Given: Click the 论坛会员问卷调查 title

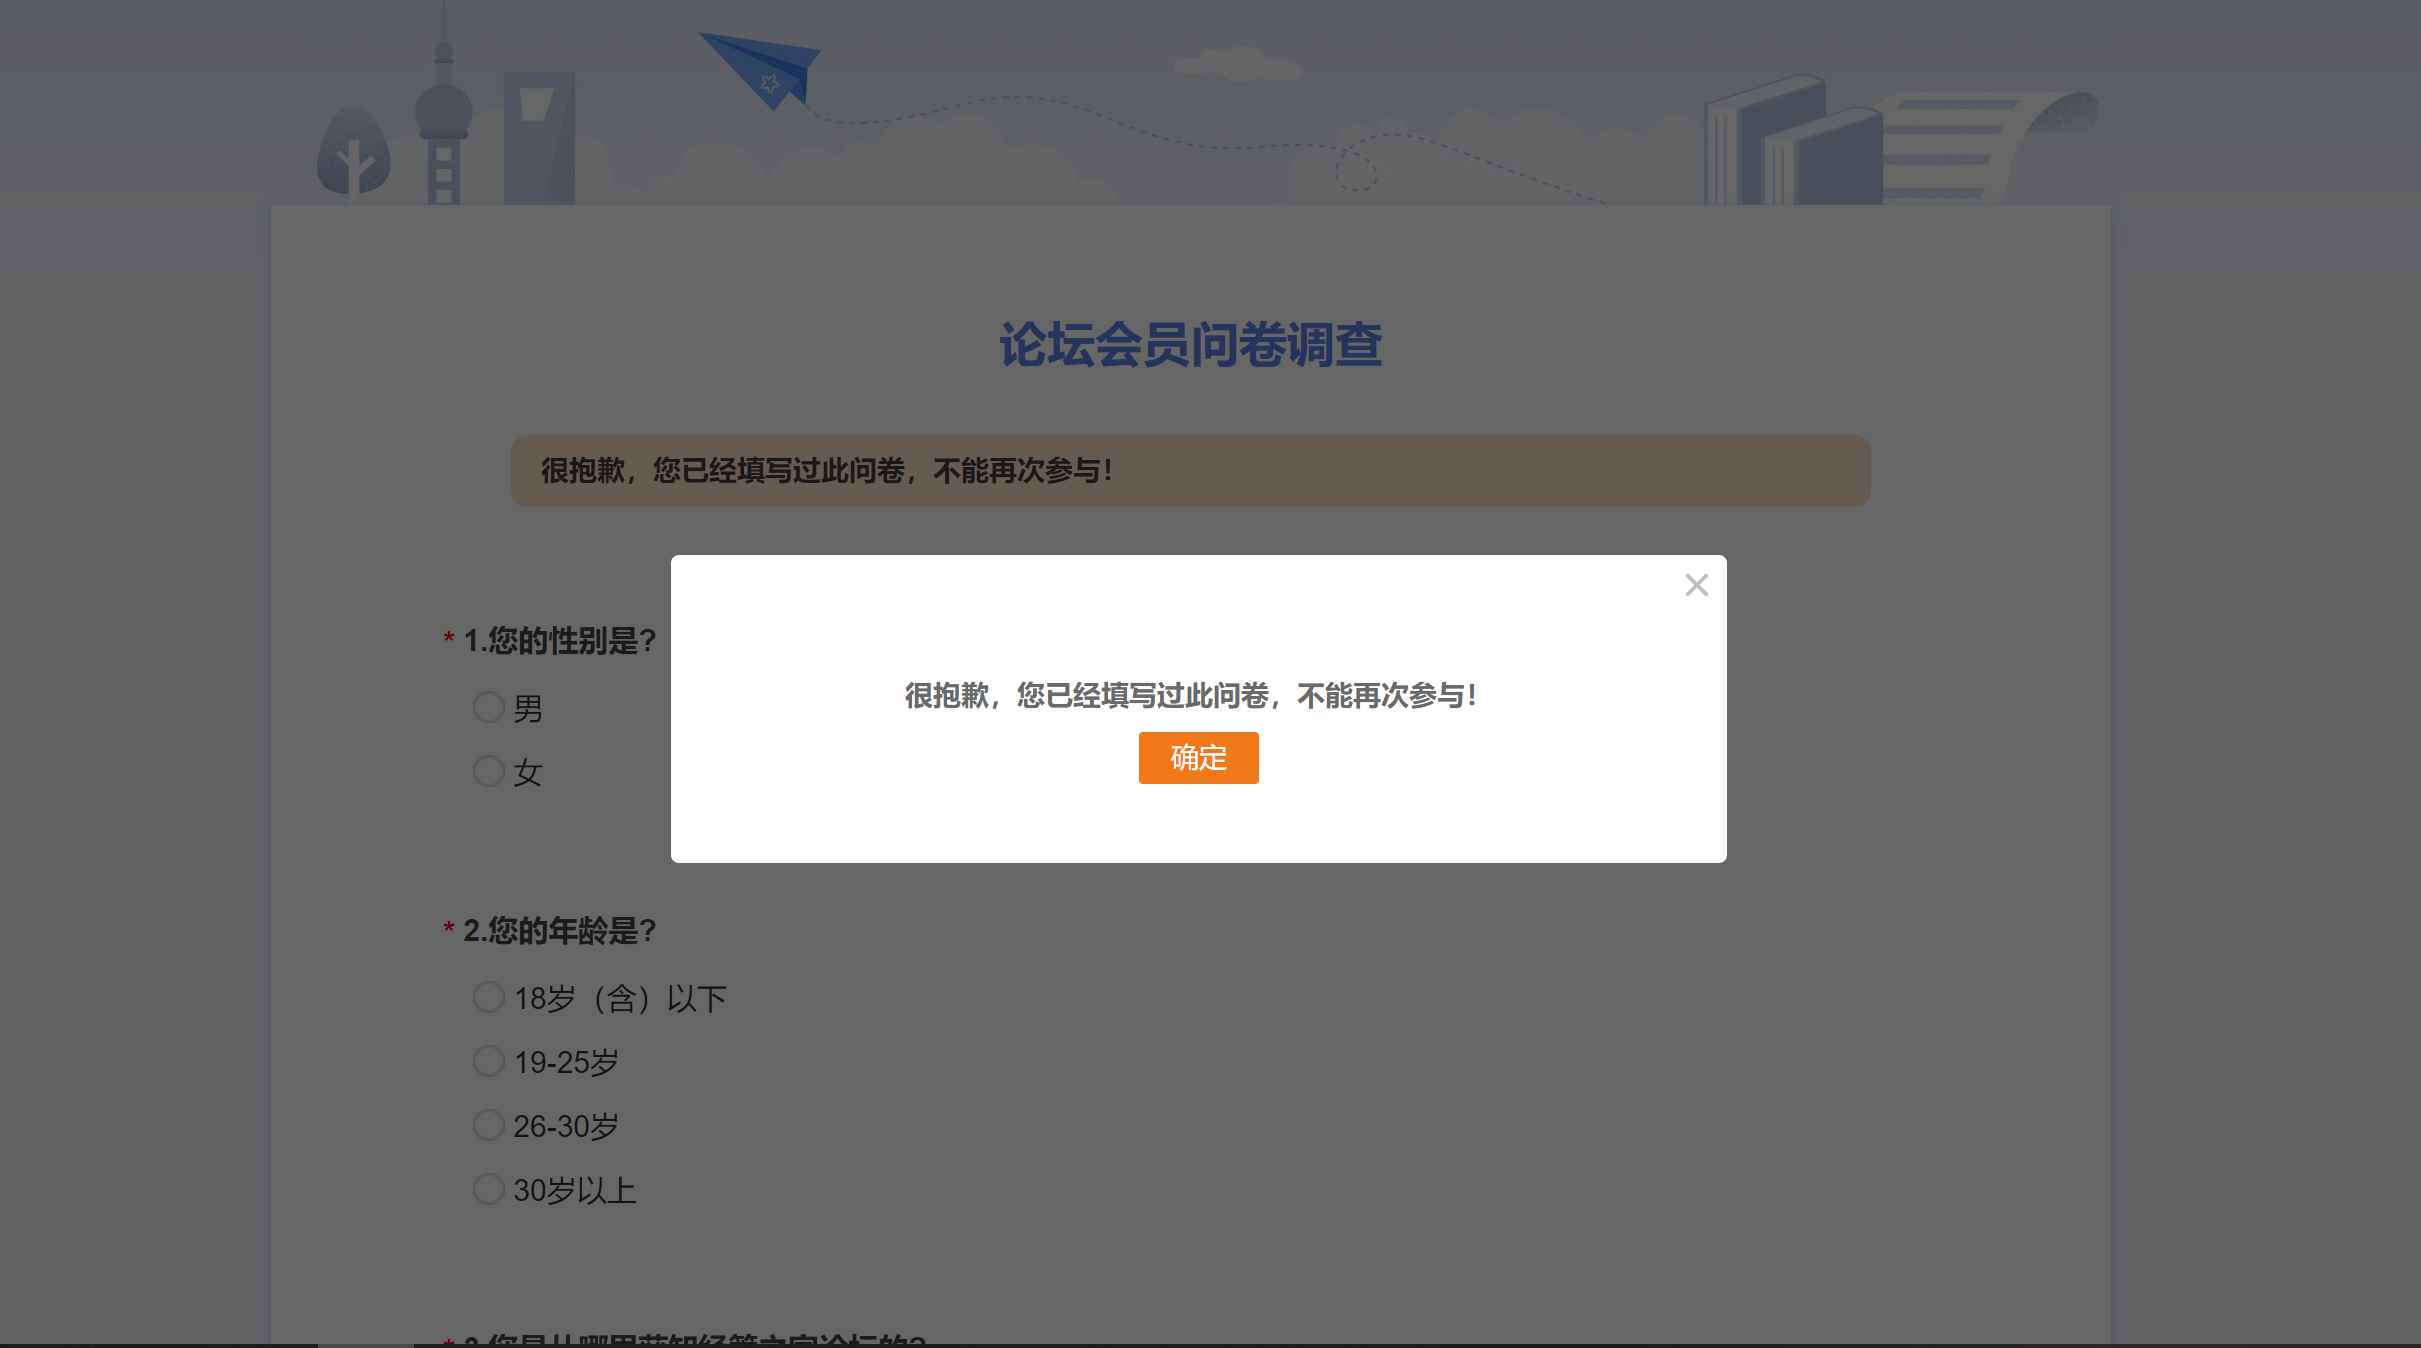Looking at the screenshot, I should click(1190, 345).
